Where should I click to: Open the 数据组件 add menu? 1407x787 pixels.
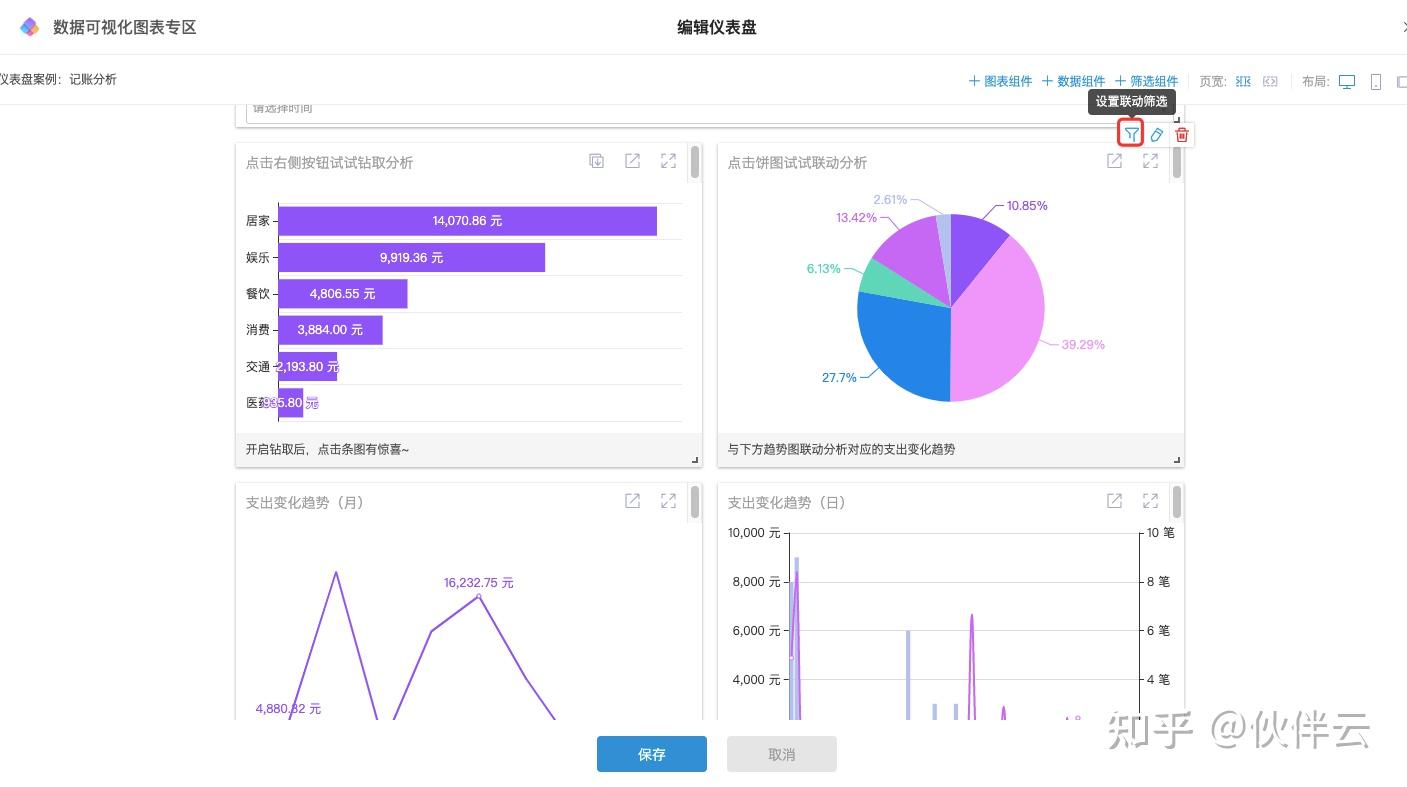1073,81
